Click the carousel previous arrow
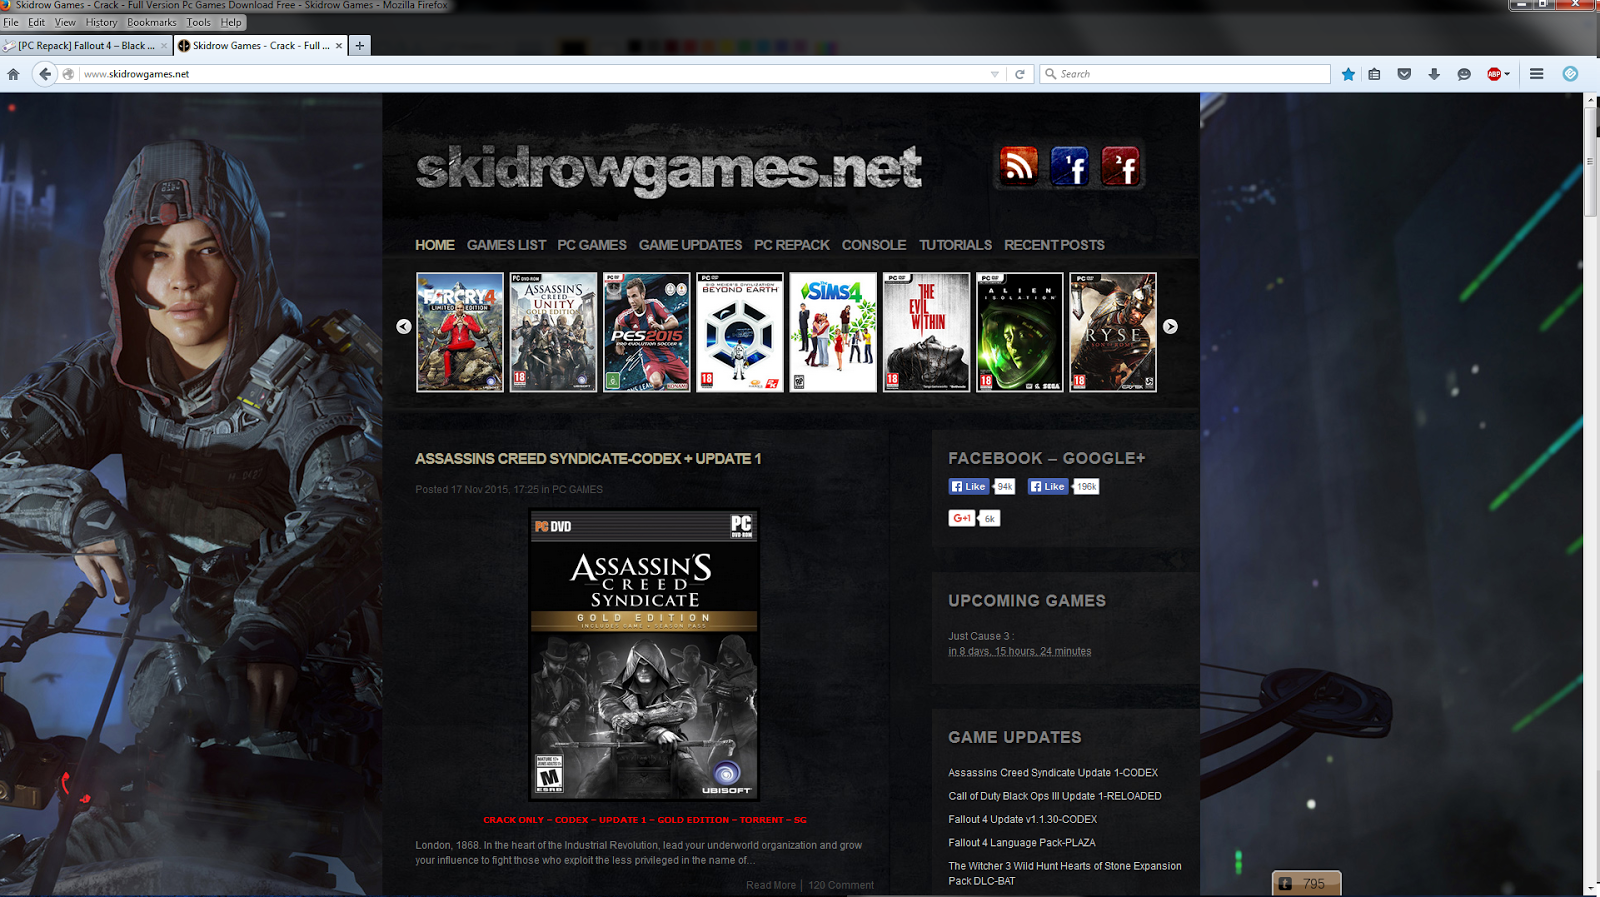 tap(404, 326)
